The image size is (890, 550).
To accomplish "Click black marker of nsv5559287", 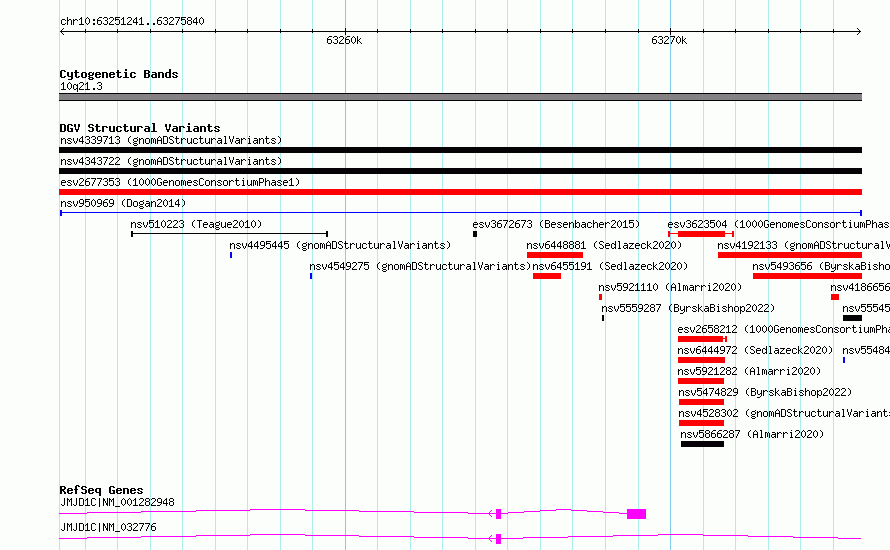I will pyautogui.click(x=603, y=318).
